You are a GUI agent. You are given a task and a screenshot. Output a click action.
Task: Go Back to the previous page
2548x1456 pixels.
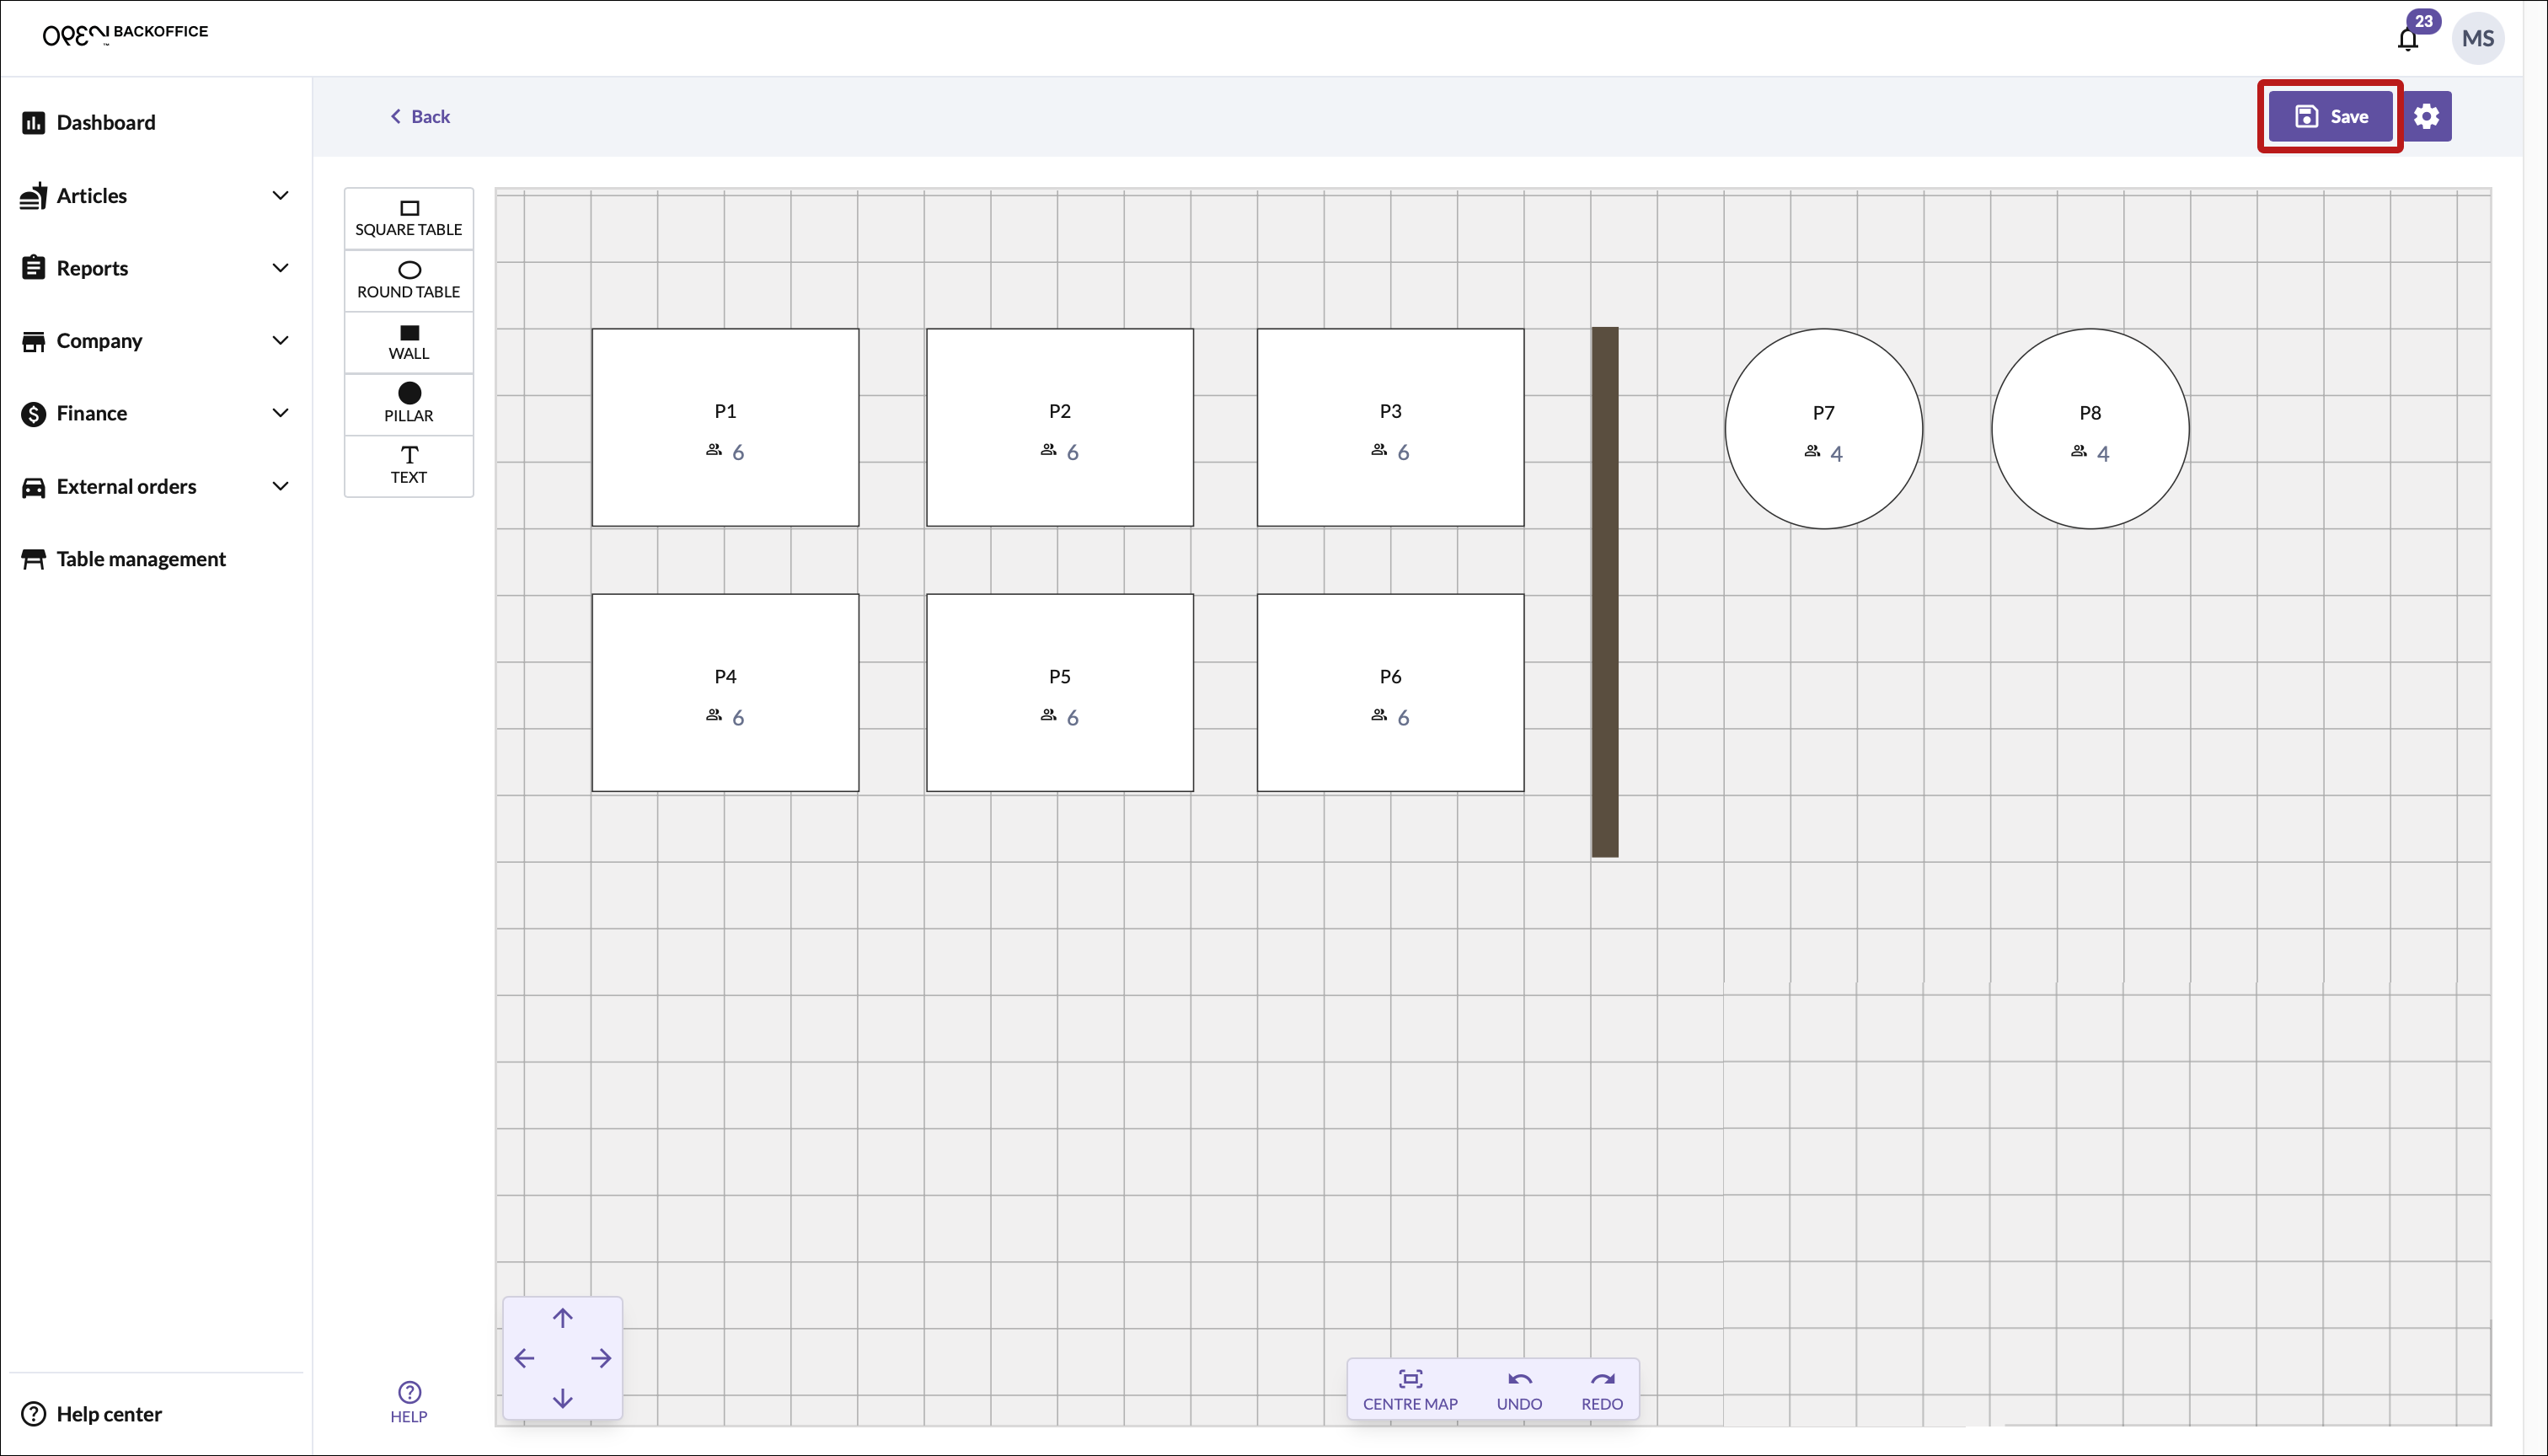pos(420,116)
